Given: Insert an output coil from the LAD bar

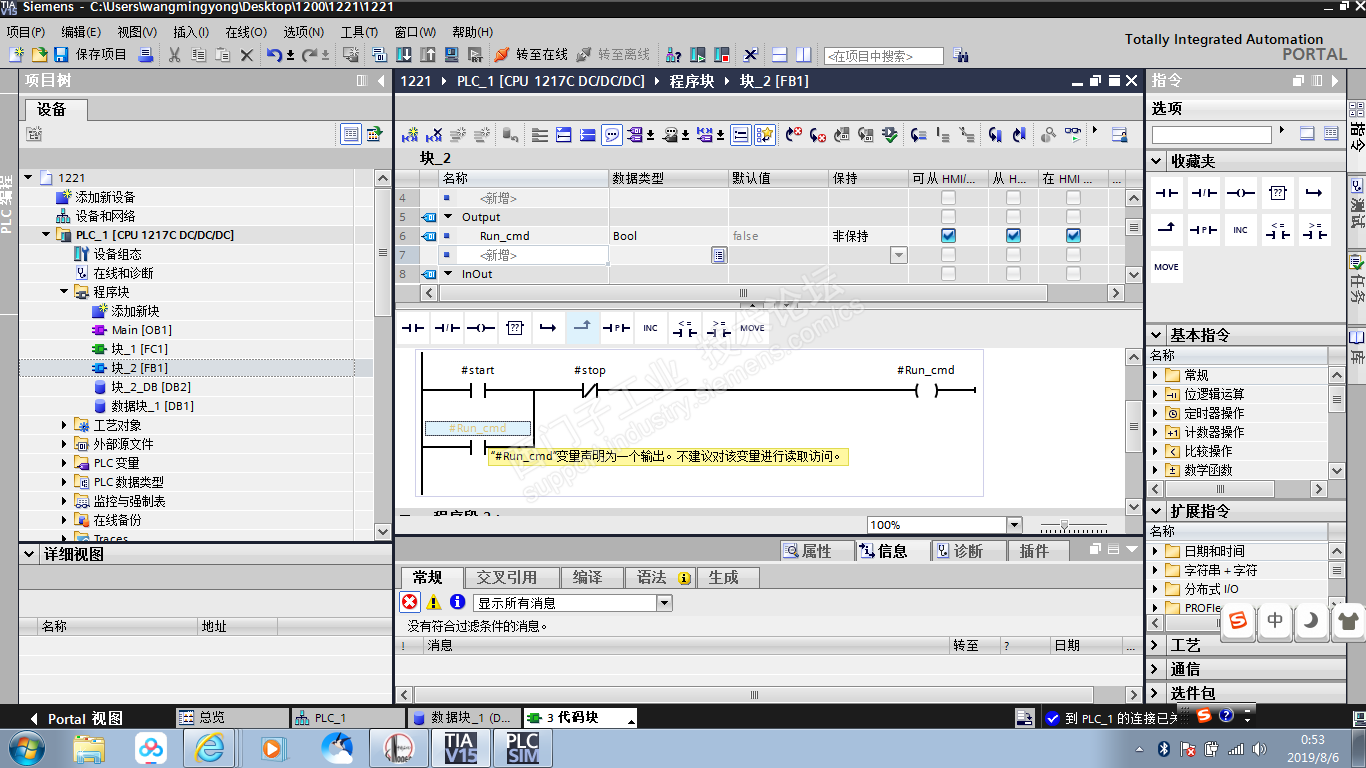Looking at the screenshot, I should (x=481, y=327).
